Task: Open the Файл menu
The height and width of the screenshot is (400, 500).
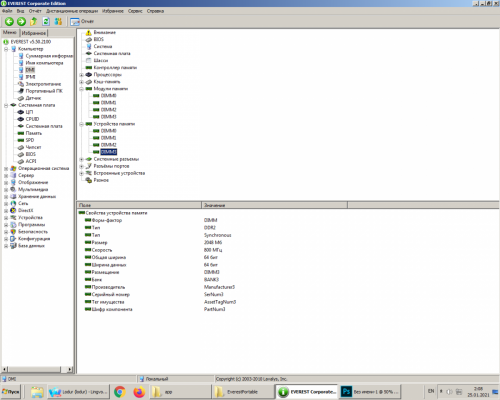Action: (x=7, y=11)
